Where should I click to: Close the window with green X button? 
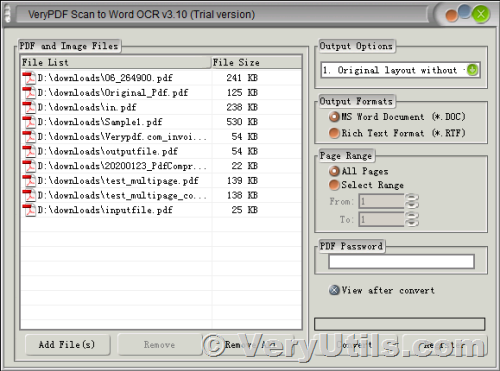pyautogui.click(x=481, y=14)
